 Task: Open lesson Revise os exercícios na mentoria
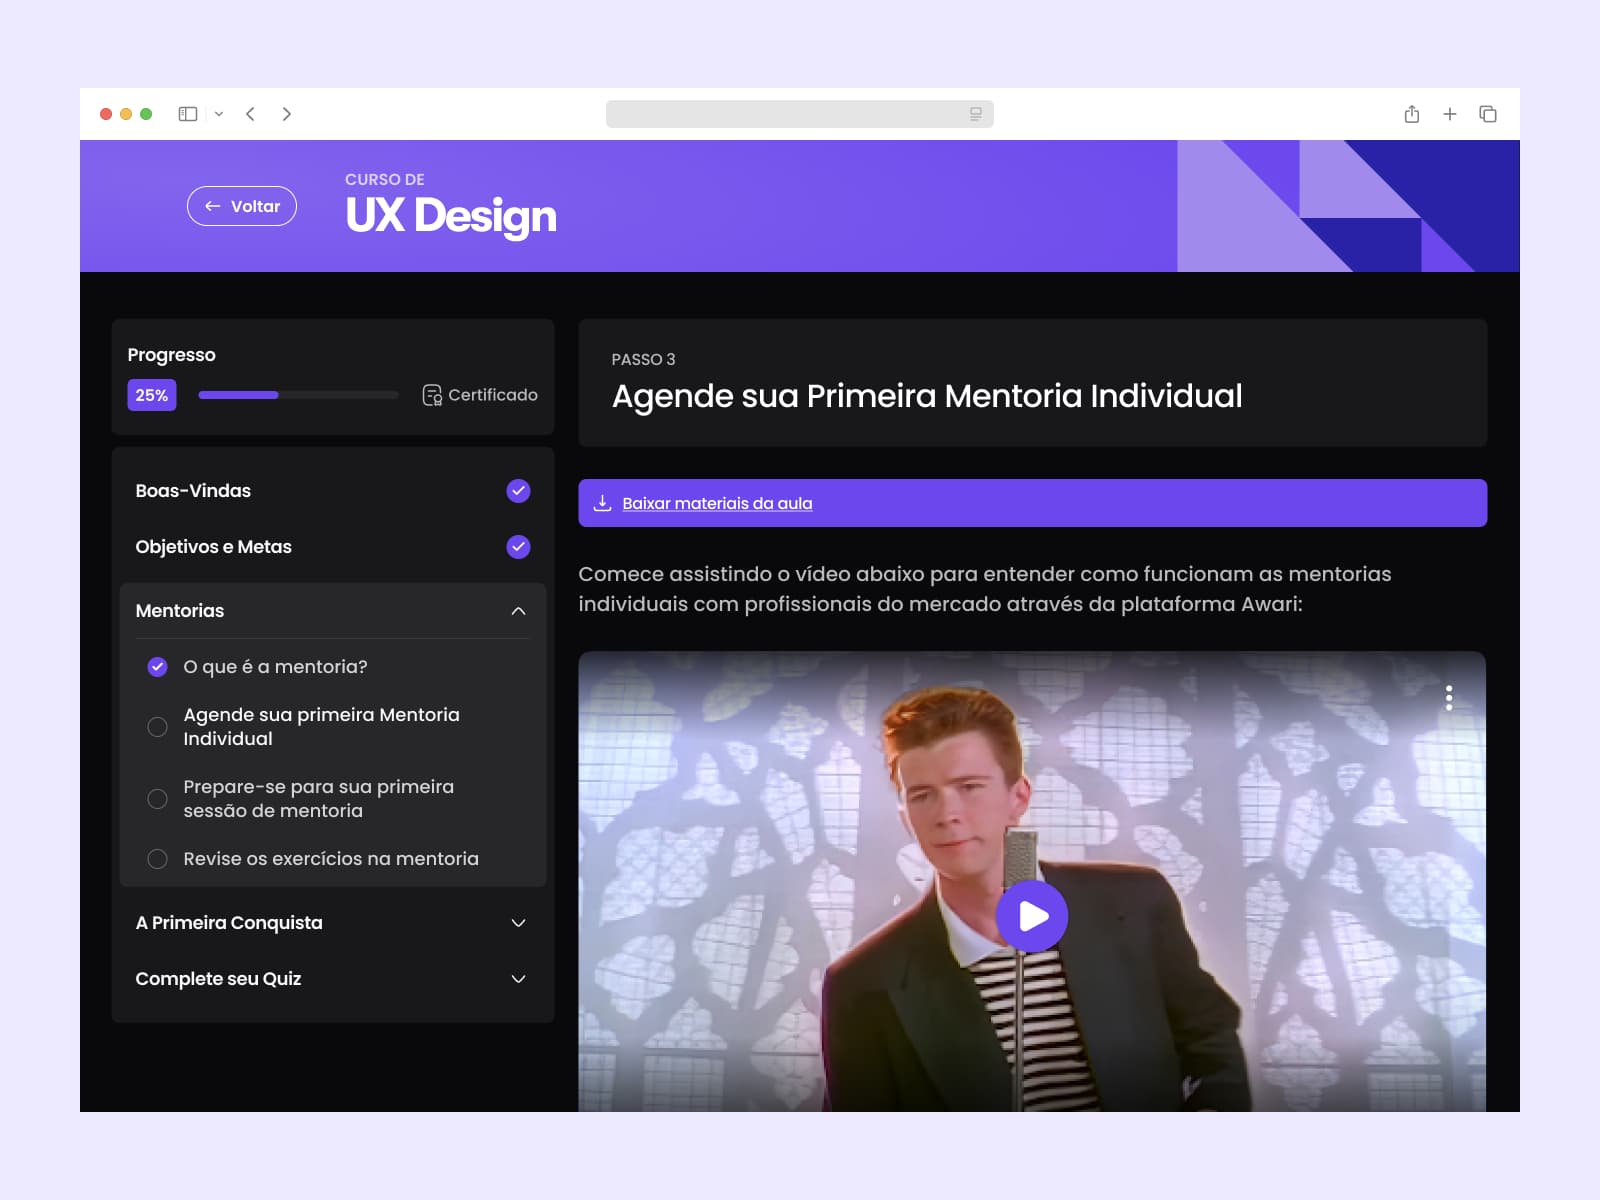click(331, 859)
